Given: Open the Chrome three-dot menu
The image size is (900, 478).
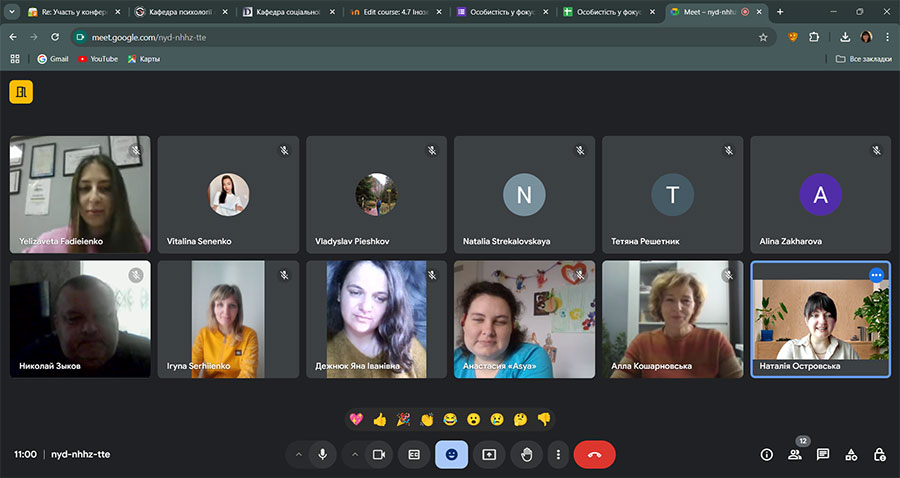Looking at the screenshot, I should [x=887, y=37].
